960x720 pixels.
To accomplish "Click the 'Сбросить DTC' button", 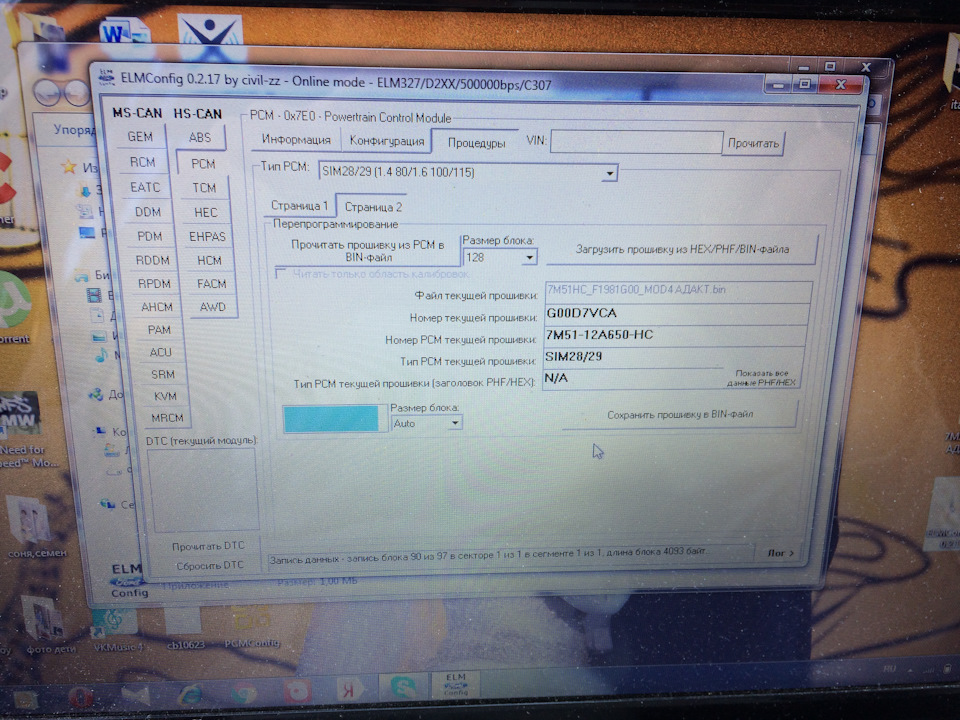I will tap(209, 565).
